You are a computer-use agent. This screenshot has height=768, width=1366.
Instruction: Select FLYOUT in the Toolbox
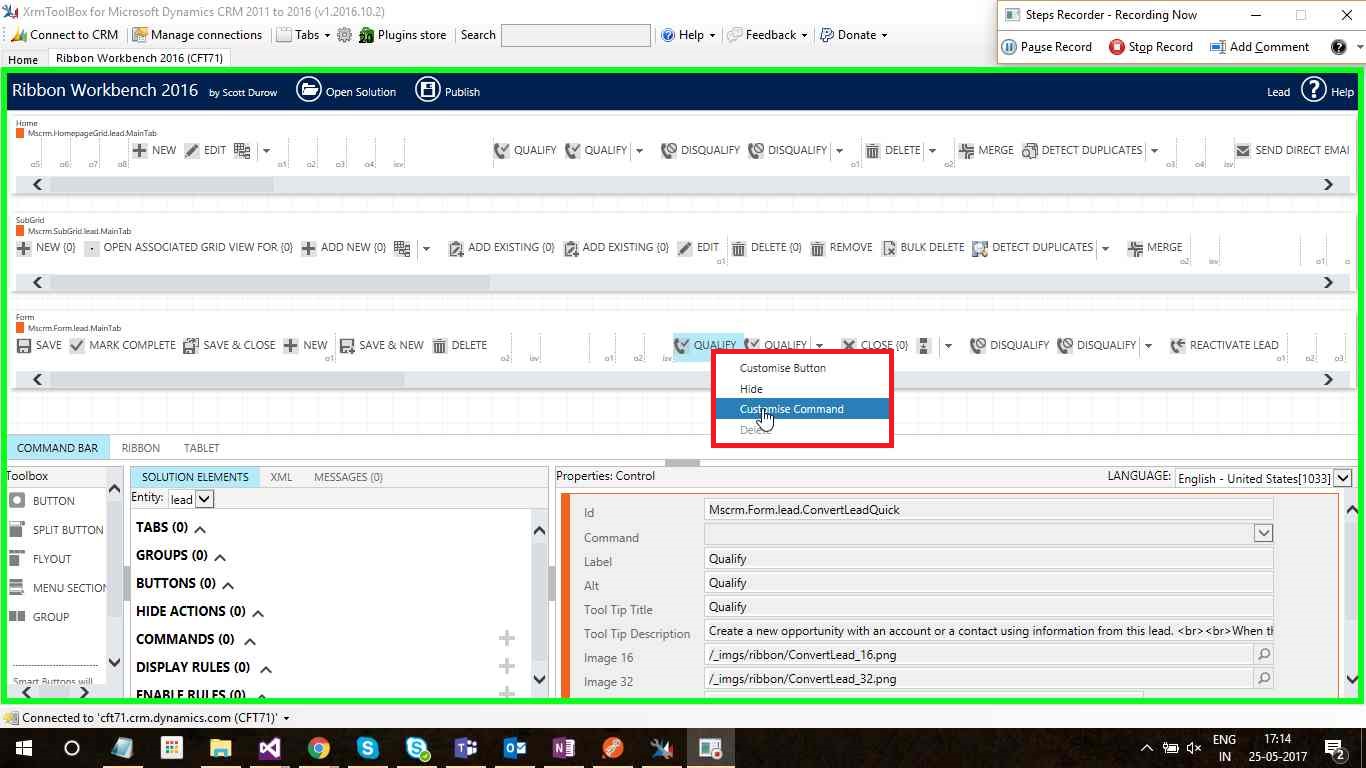[x=40, y=559]
